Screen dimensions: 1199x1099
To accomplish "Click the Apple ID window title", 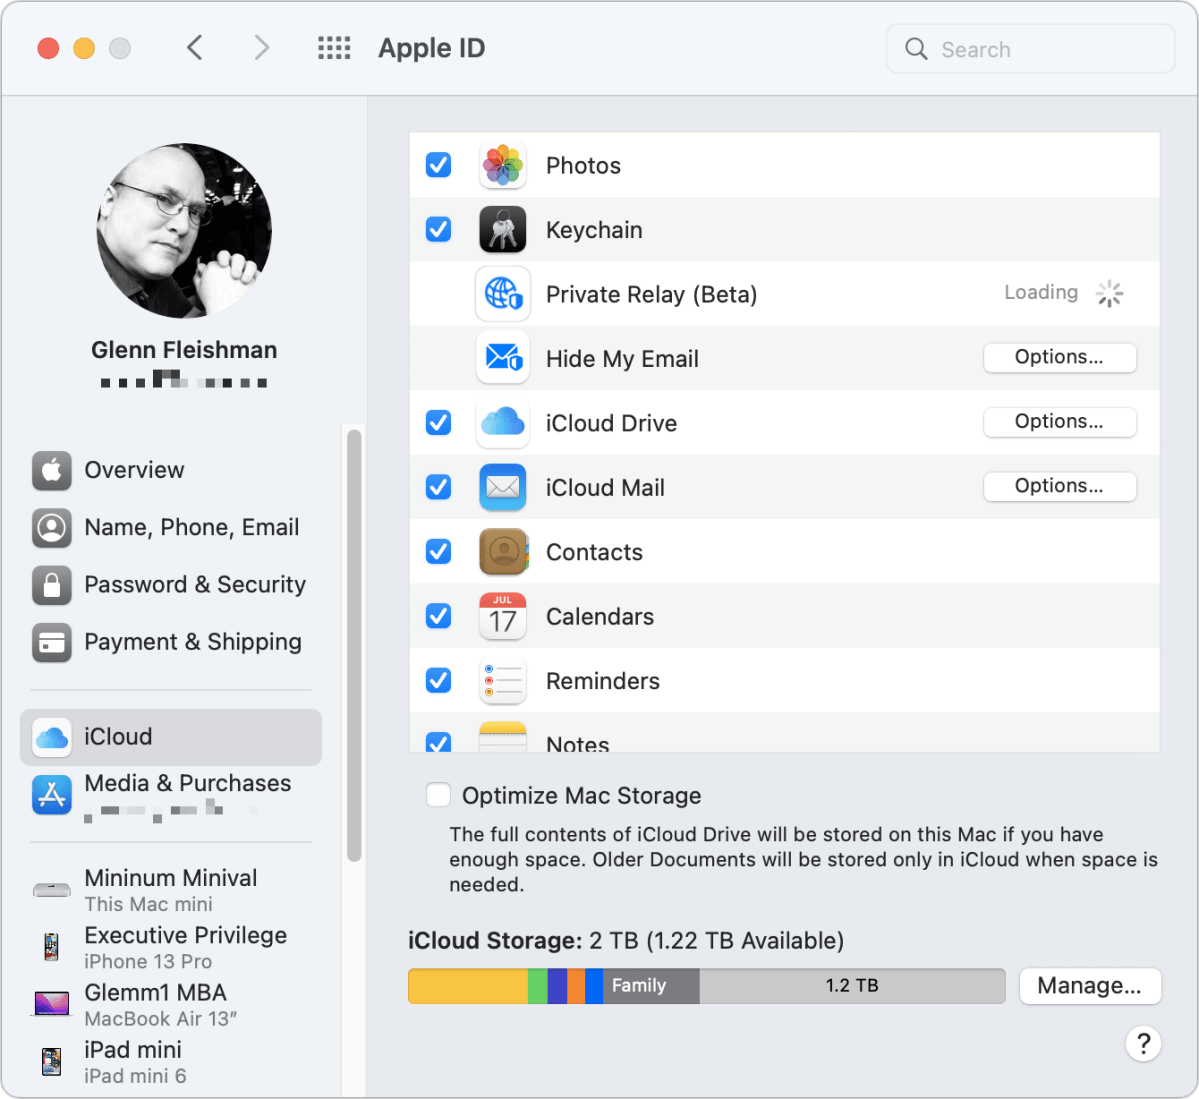I will click(432, 48).
